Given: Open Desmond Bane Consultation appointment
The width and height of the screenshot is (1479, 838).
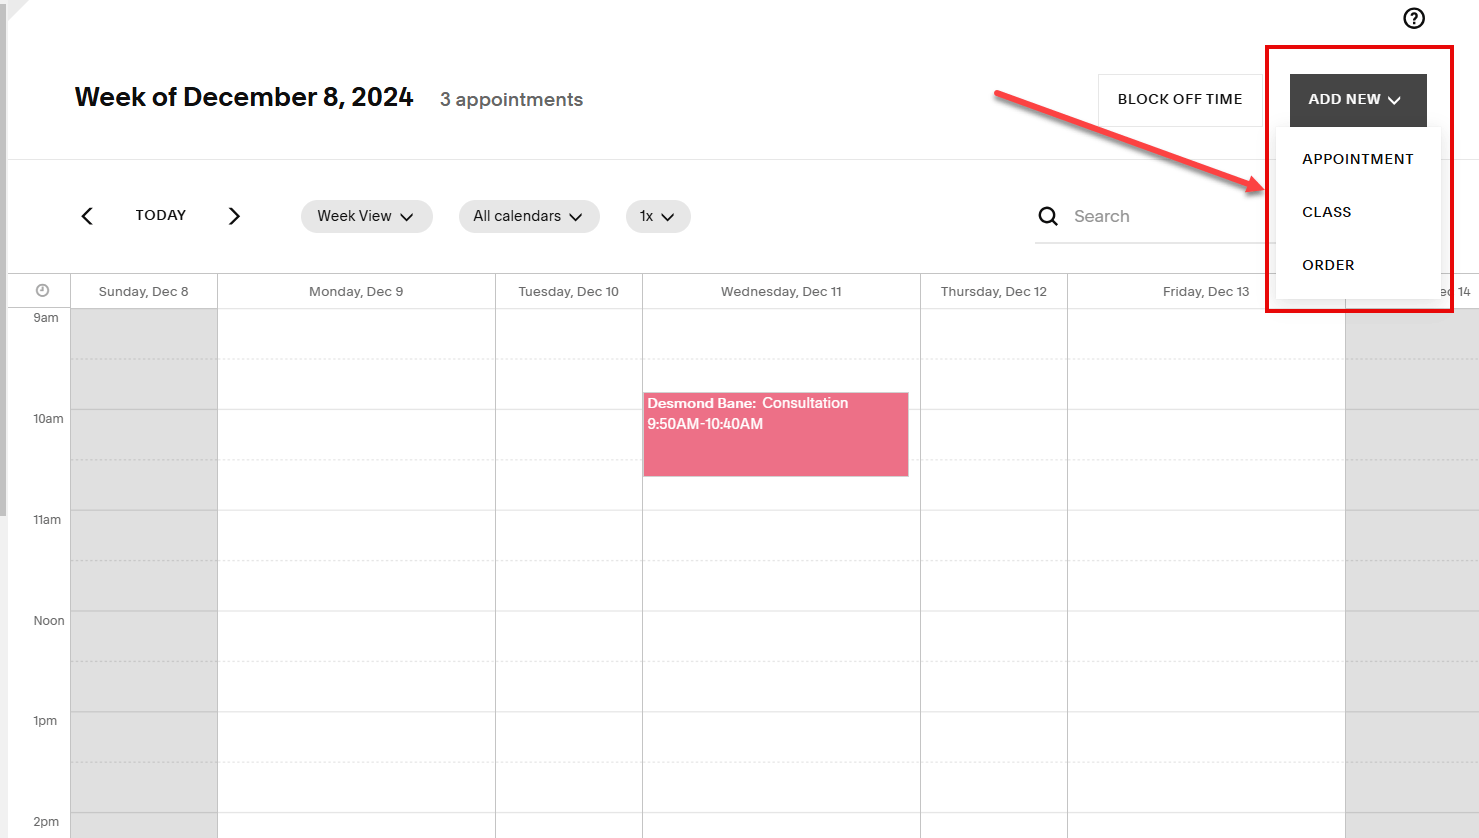Looking at the screenshot, I should (775, 434).
